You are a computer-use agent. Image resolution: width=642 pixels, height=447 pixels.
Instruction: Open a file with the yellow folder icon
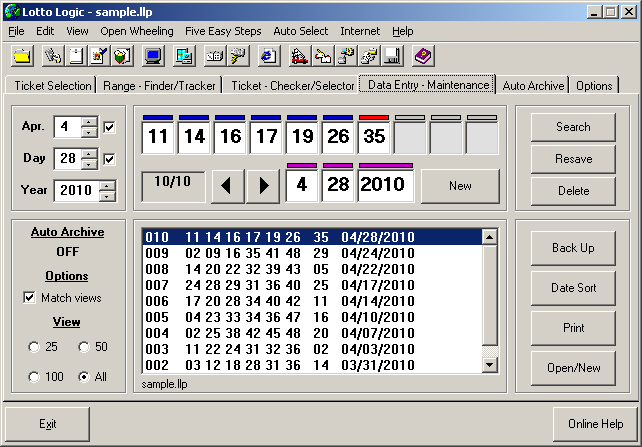(x=22, y=56)
